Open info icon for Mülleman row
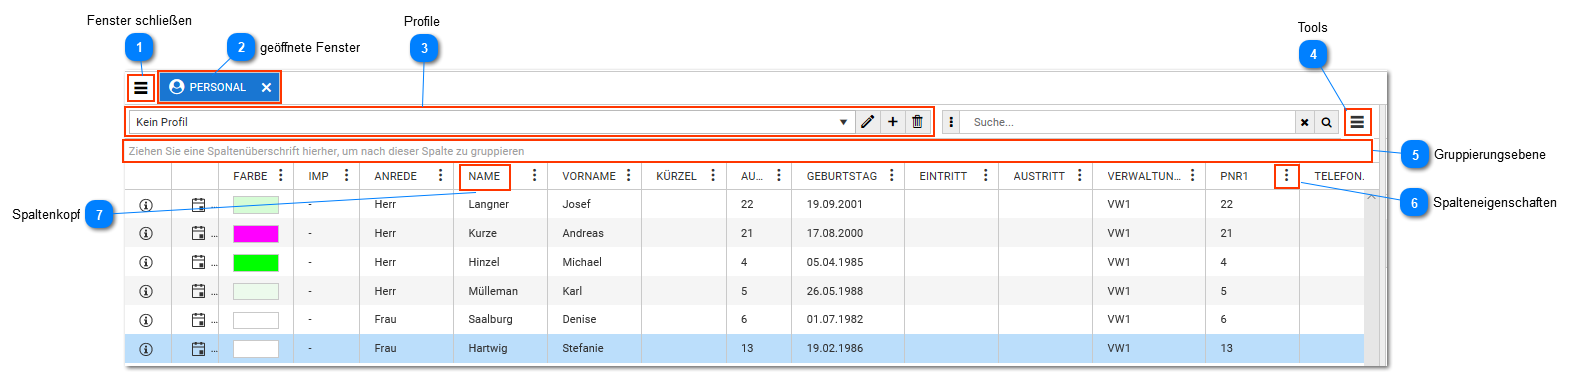 146,292
